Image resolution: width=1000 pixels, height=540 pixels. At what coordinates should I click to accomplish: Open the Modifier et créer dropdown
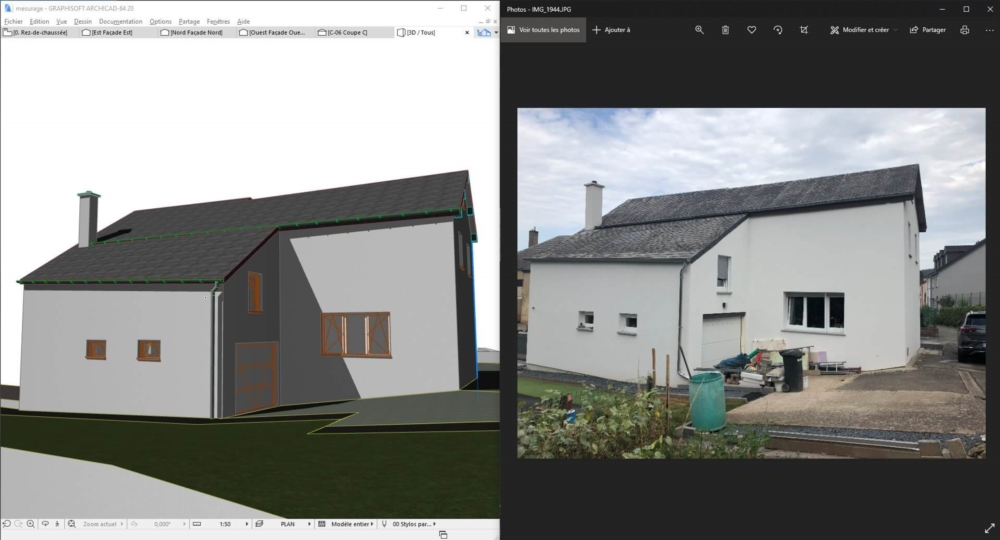863,30
